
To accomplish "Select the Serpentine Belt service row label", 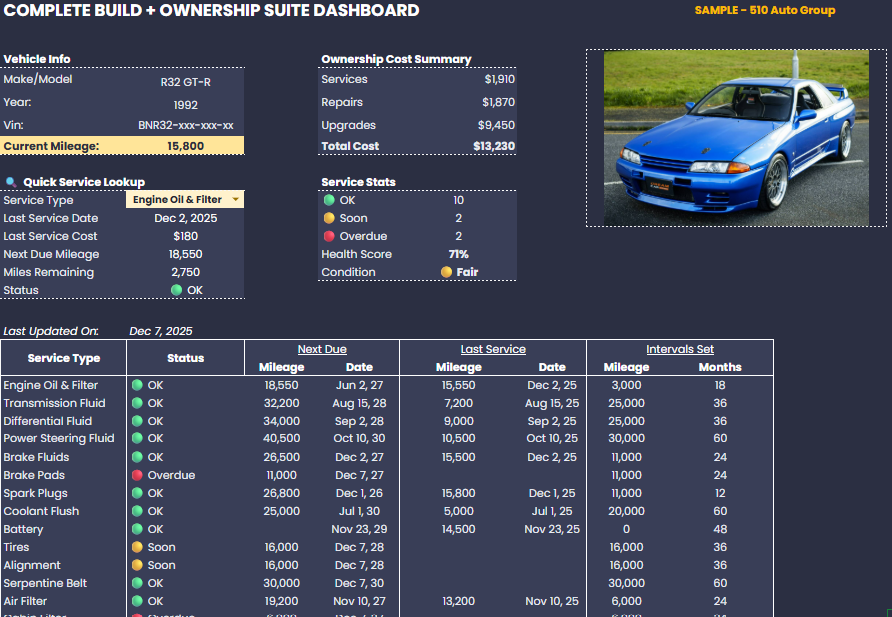I will point(47,583).
